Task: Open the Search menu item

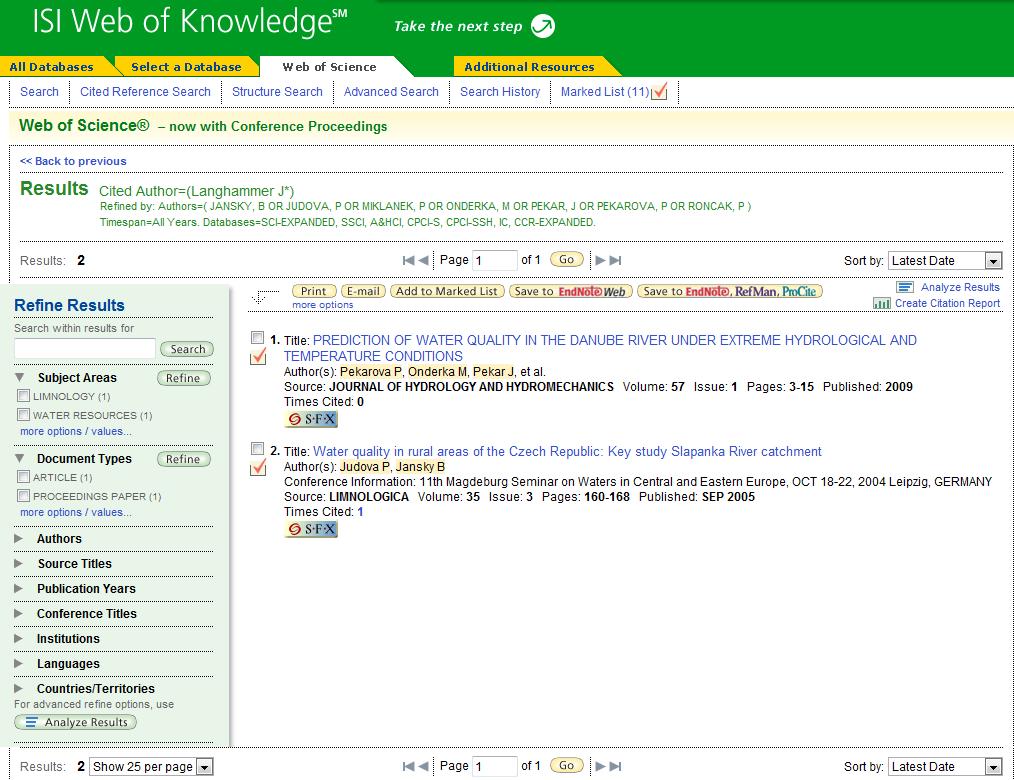Action: pyautogui.click(x=39, y=92)
